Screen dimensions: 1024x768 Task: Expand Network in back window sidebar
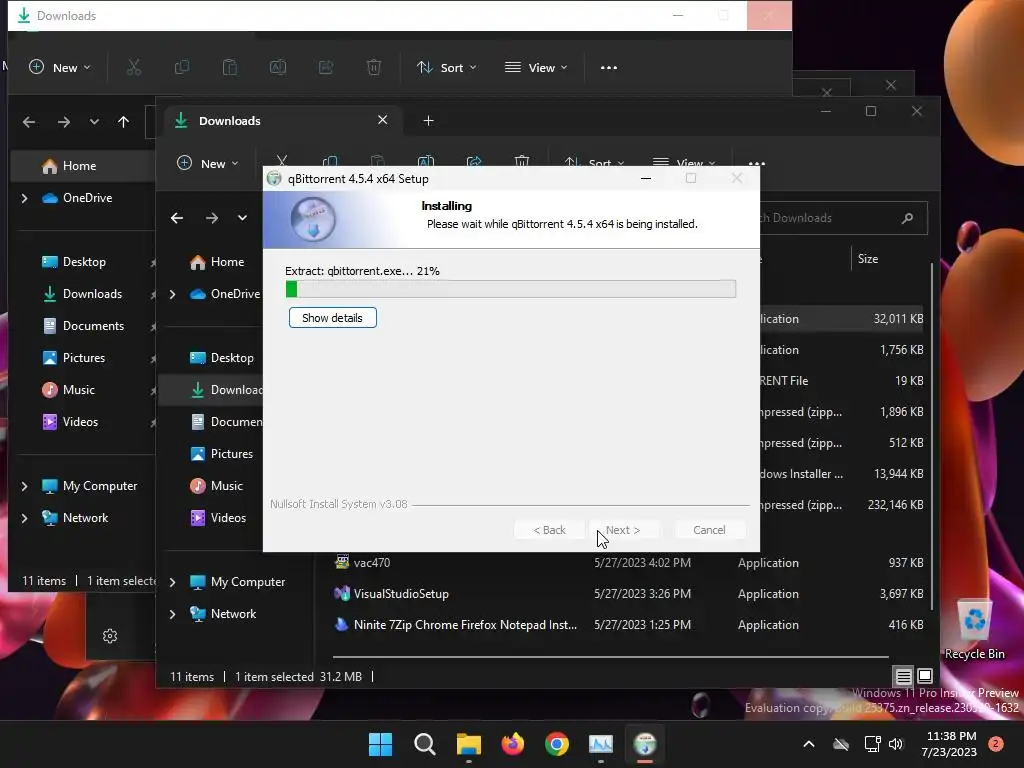point(25,518)
